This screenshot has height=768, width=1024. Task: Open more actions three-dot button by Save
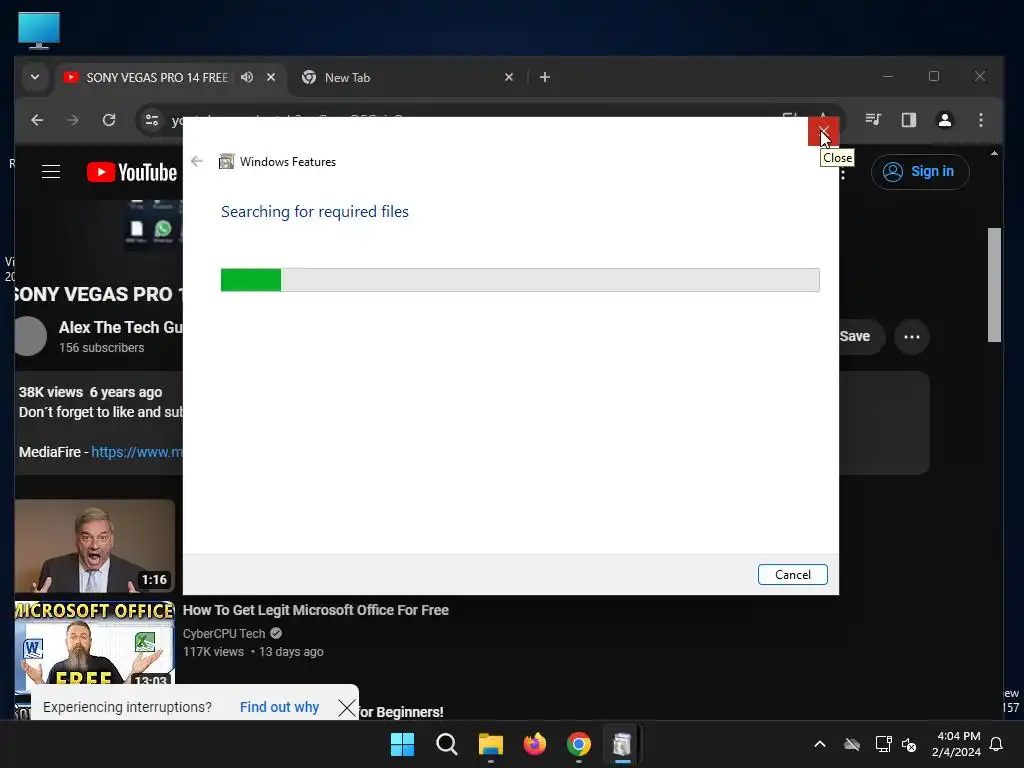(912, 337)
